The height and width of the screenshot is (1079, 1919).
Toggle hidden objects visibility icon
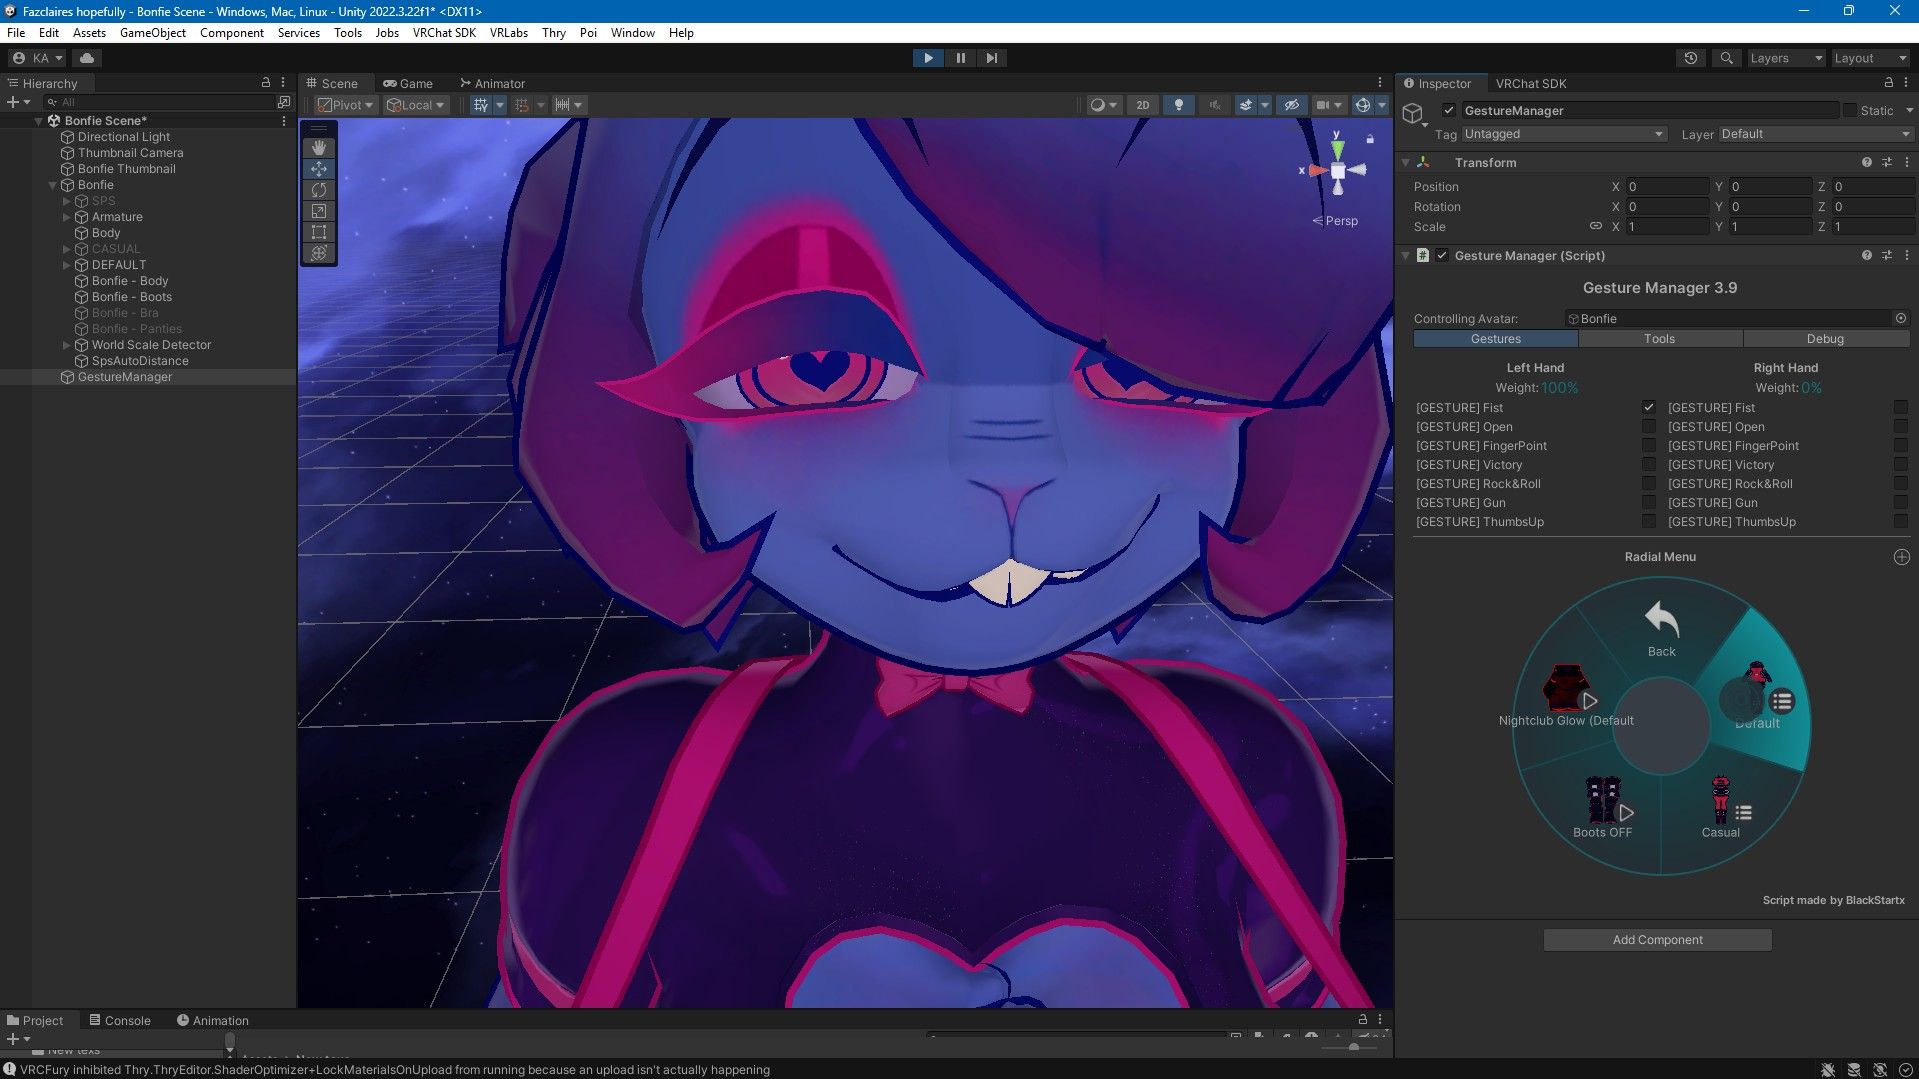[x=1292, y=105]
